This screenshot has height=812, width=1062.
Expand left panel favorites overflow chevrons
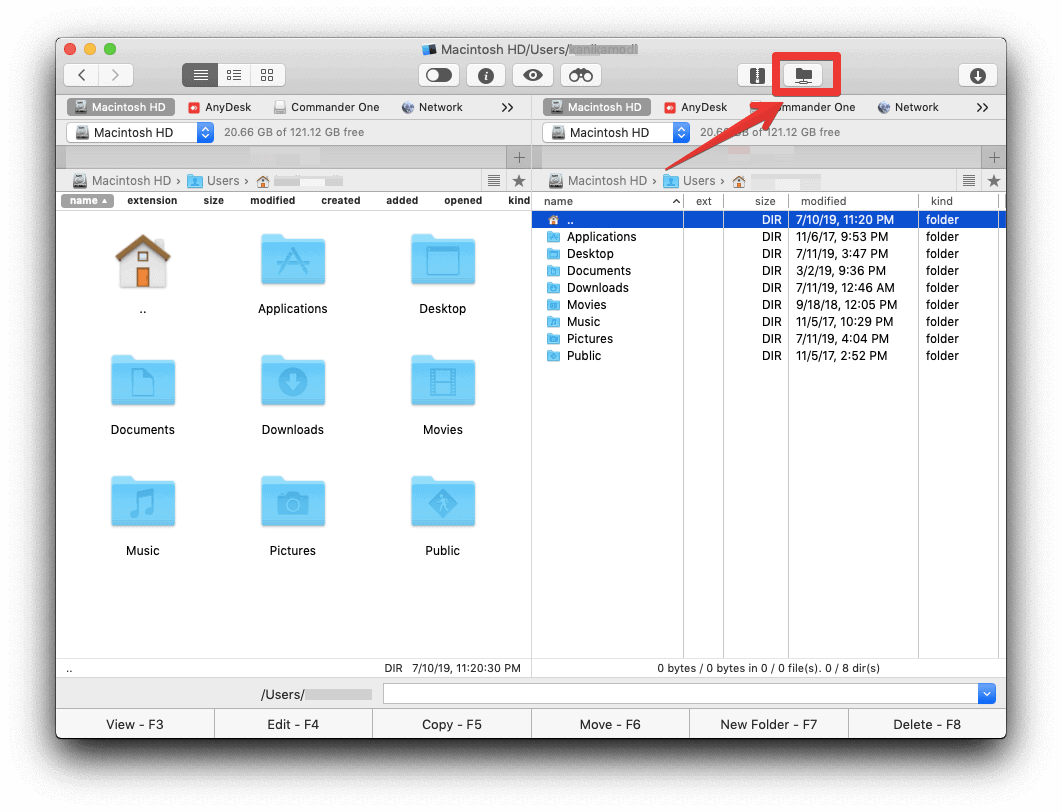[x=507, y=107]
